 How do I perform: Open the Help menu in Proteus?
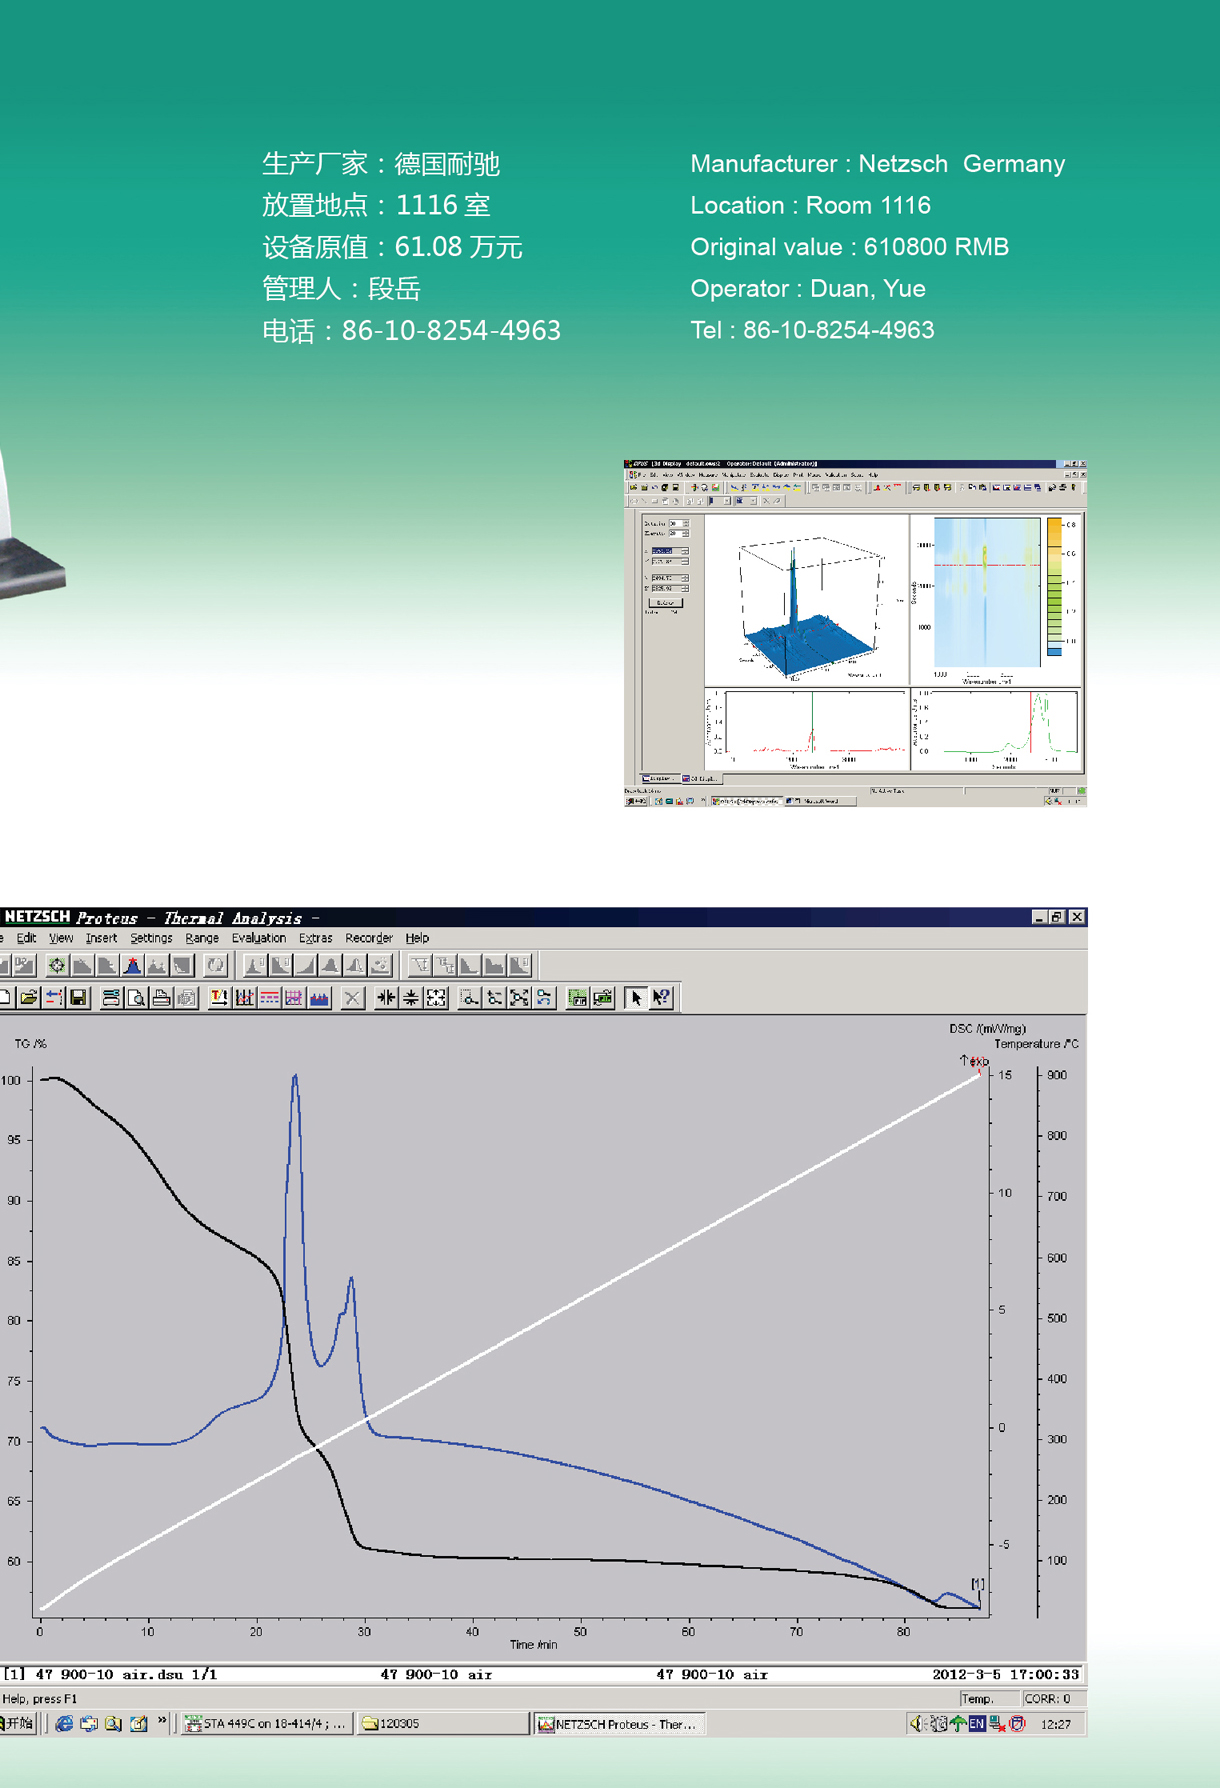coord(417,938)
